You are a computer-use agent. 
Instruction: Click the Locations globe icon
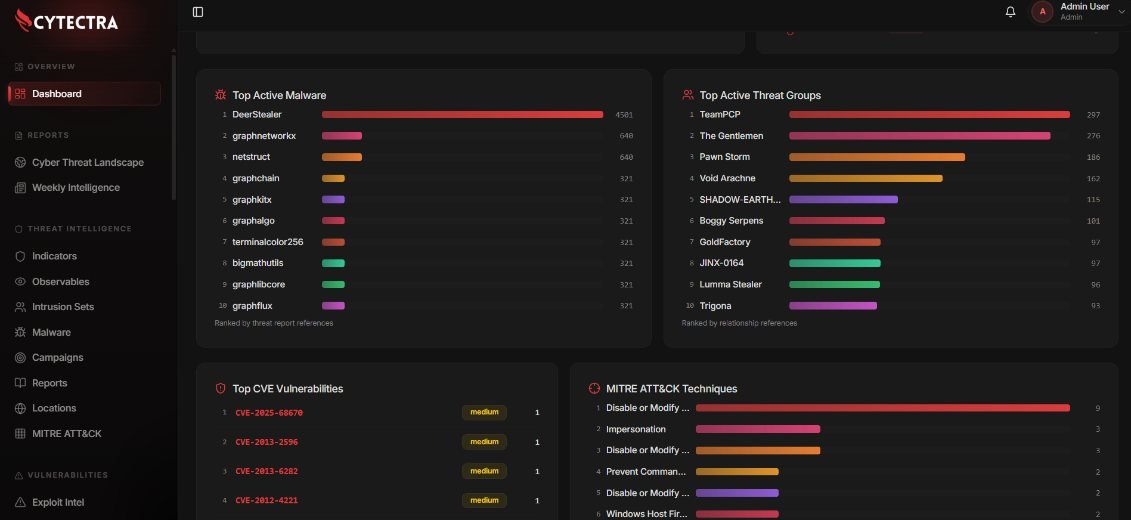click(20, 408)
